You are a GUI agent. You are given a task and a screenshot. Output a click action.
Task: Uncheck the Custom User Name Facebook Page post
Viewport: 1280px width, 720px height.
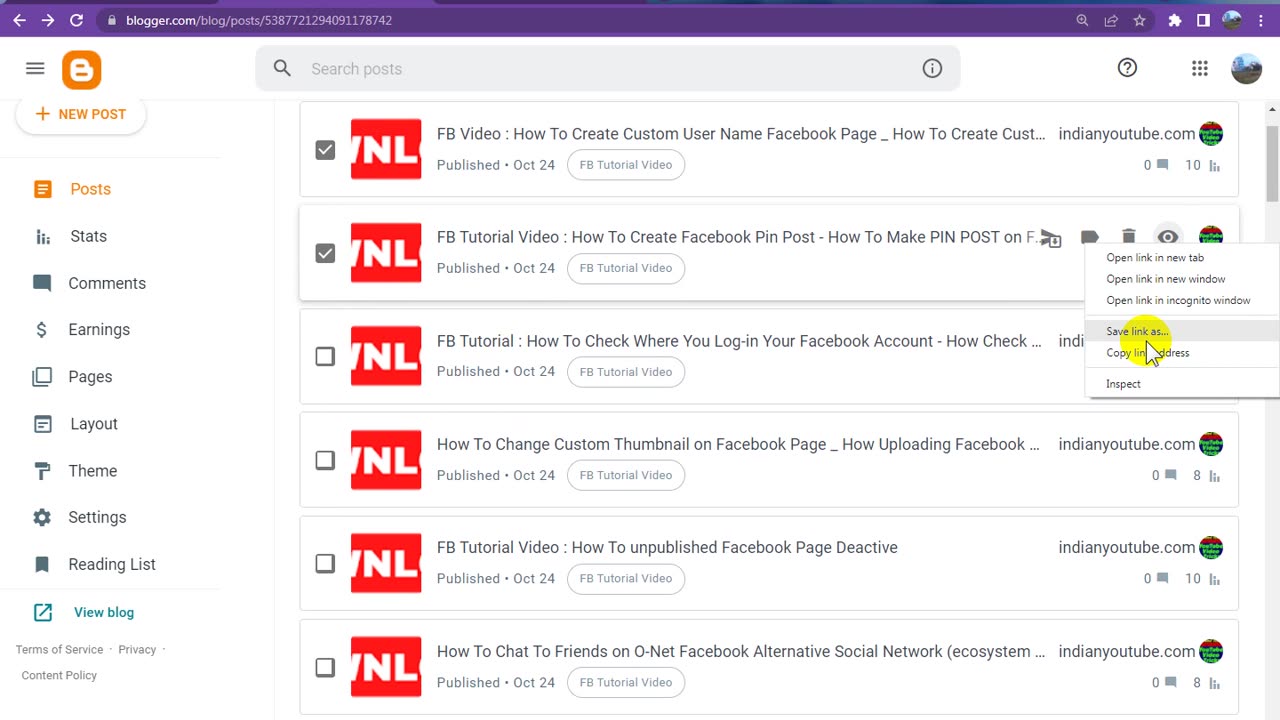click(325, 150)
